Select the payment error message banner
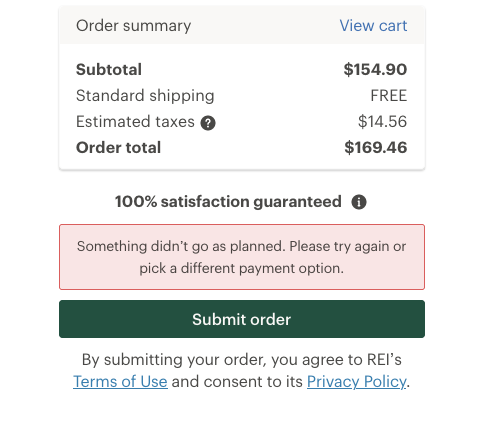This screenshot has height=434, width=498. click(242, 257)
